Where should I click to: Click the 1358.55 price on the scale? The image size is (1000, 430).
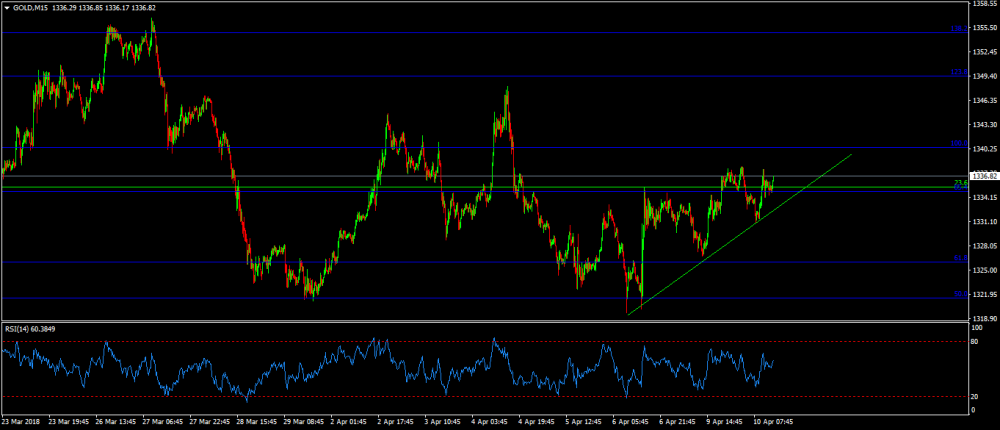click(984, 4)
